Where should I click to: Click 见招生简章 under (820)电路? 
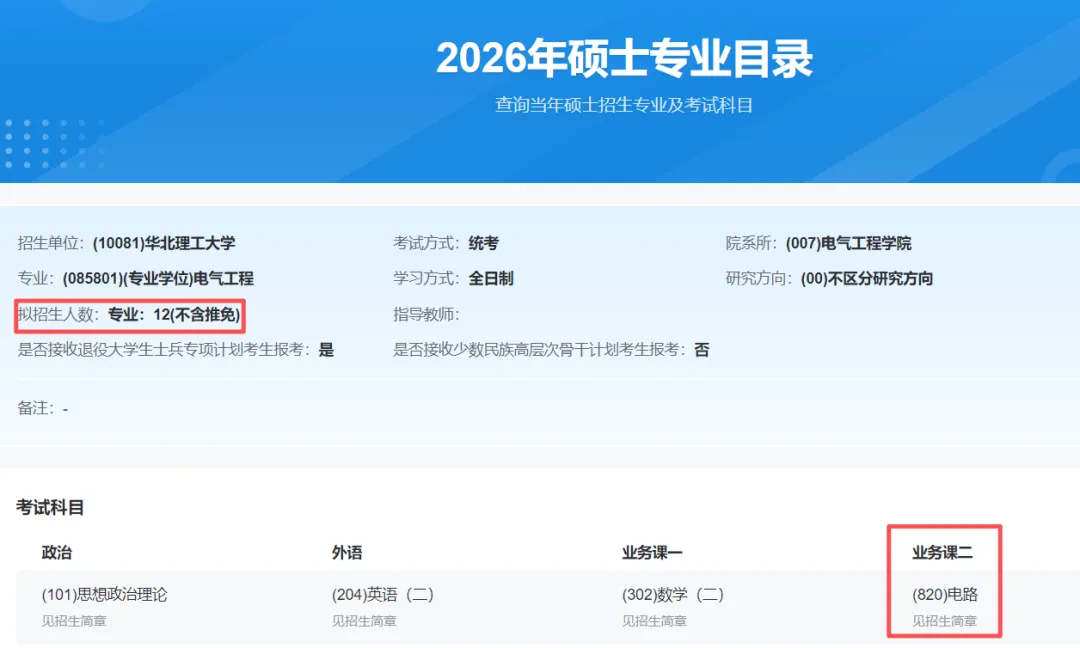click(944, 620)
